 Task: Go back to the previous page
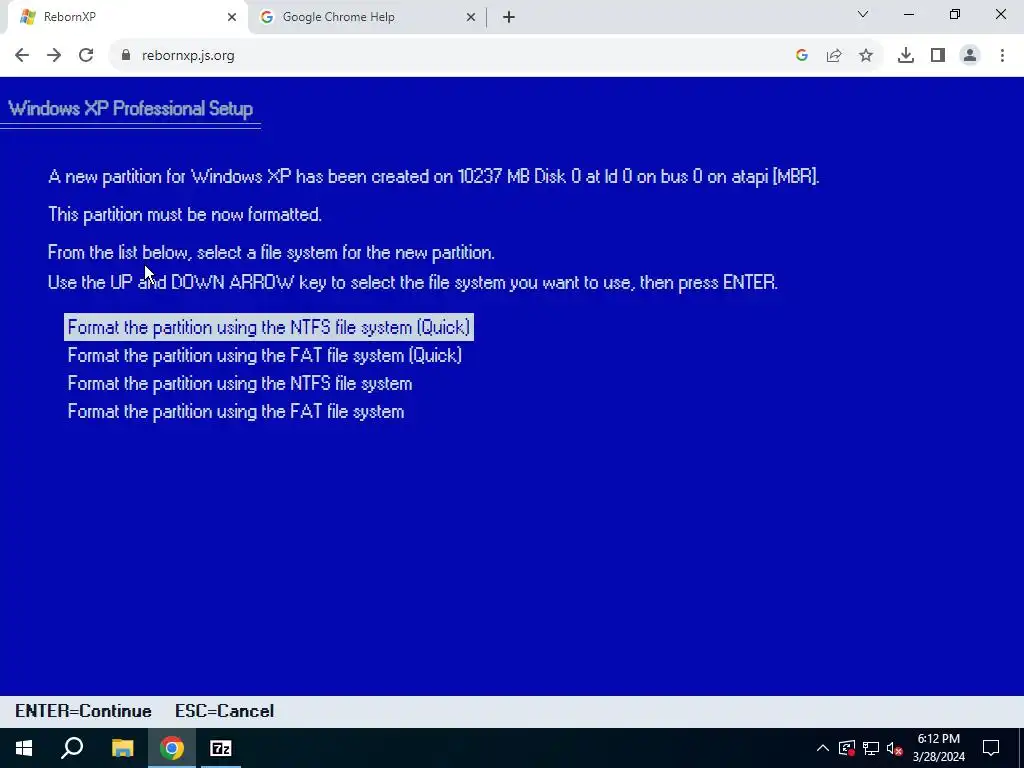pos(22,56)
